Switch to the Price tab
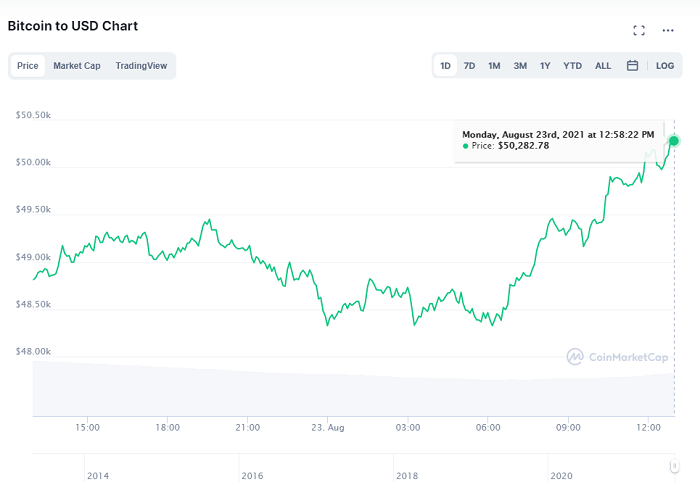This screenshot has width=700, height=490. coord(28,66)
